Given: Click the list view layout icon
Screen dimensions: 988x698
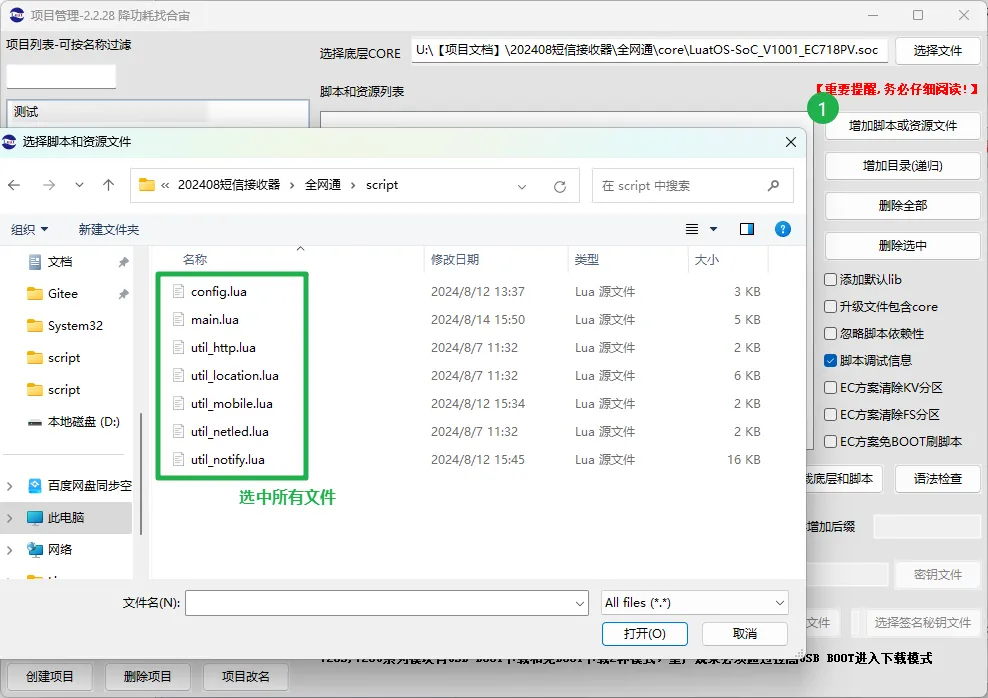Looking at the screenshot, I should pos(692,229).
